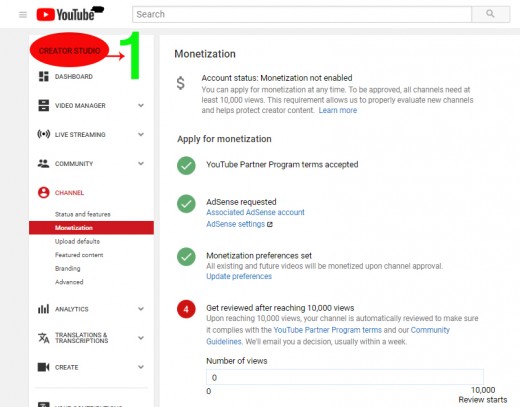Click 'Get reviewed after reaching 10,000 views' text
This screenshot has height=407, width=520.
pos(280,308)
